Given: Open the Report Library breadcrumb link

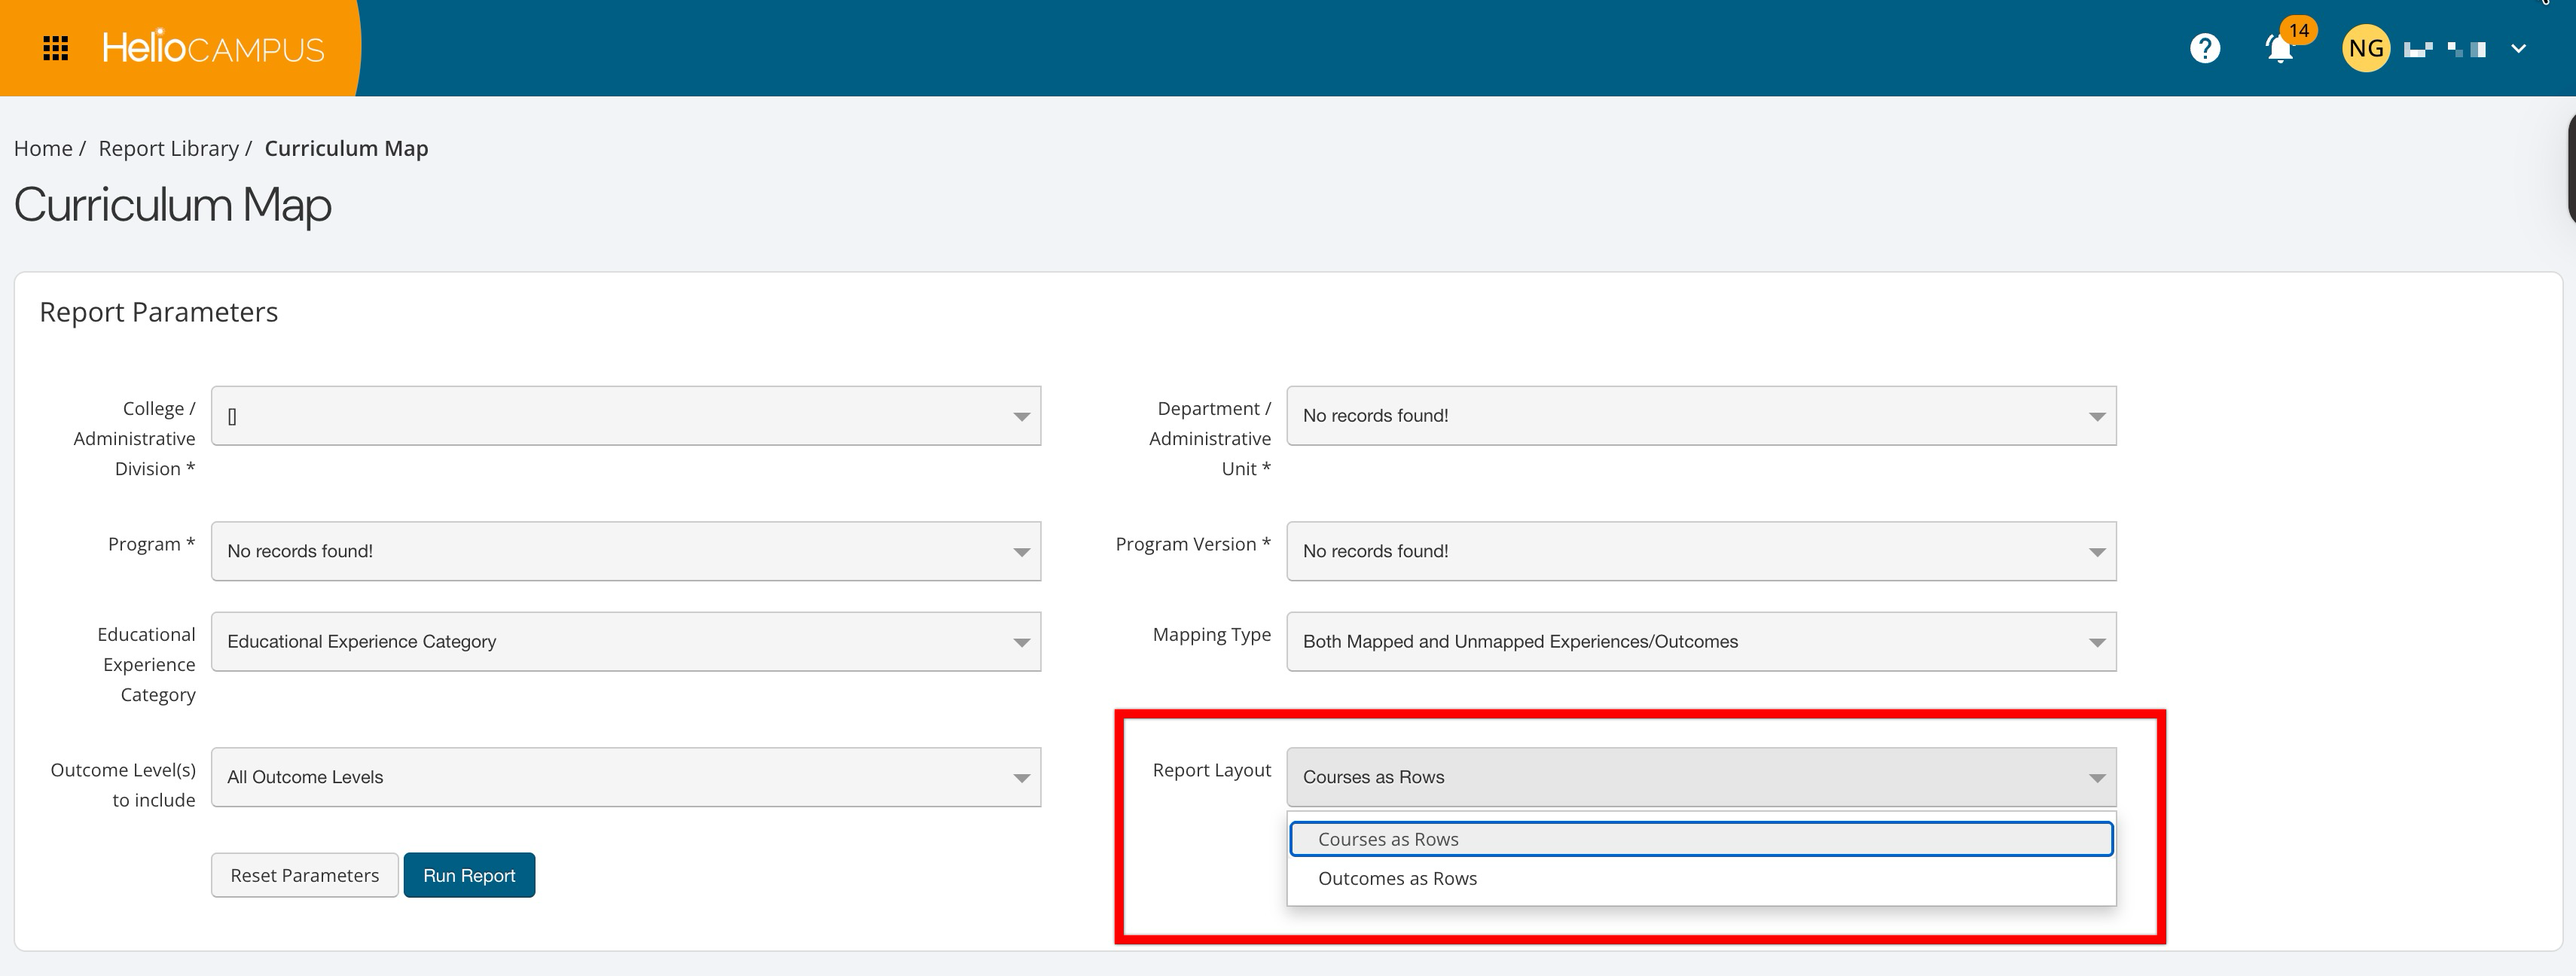Looking at the screenshot, I should point(168,148).
